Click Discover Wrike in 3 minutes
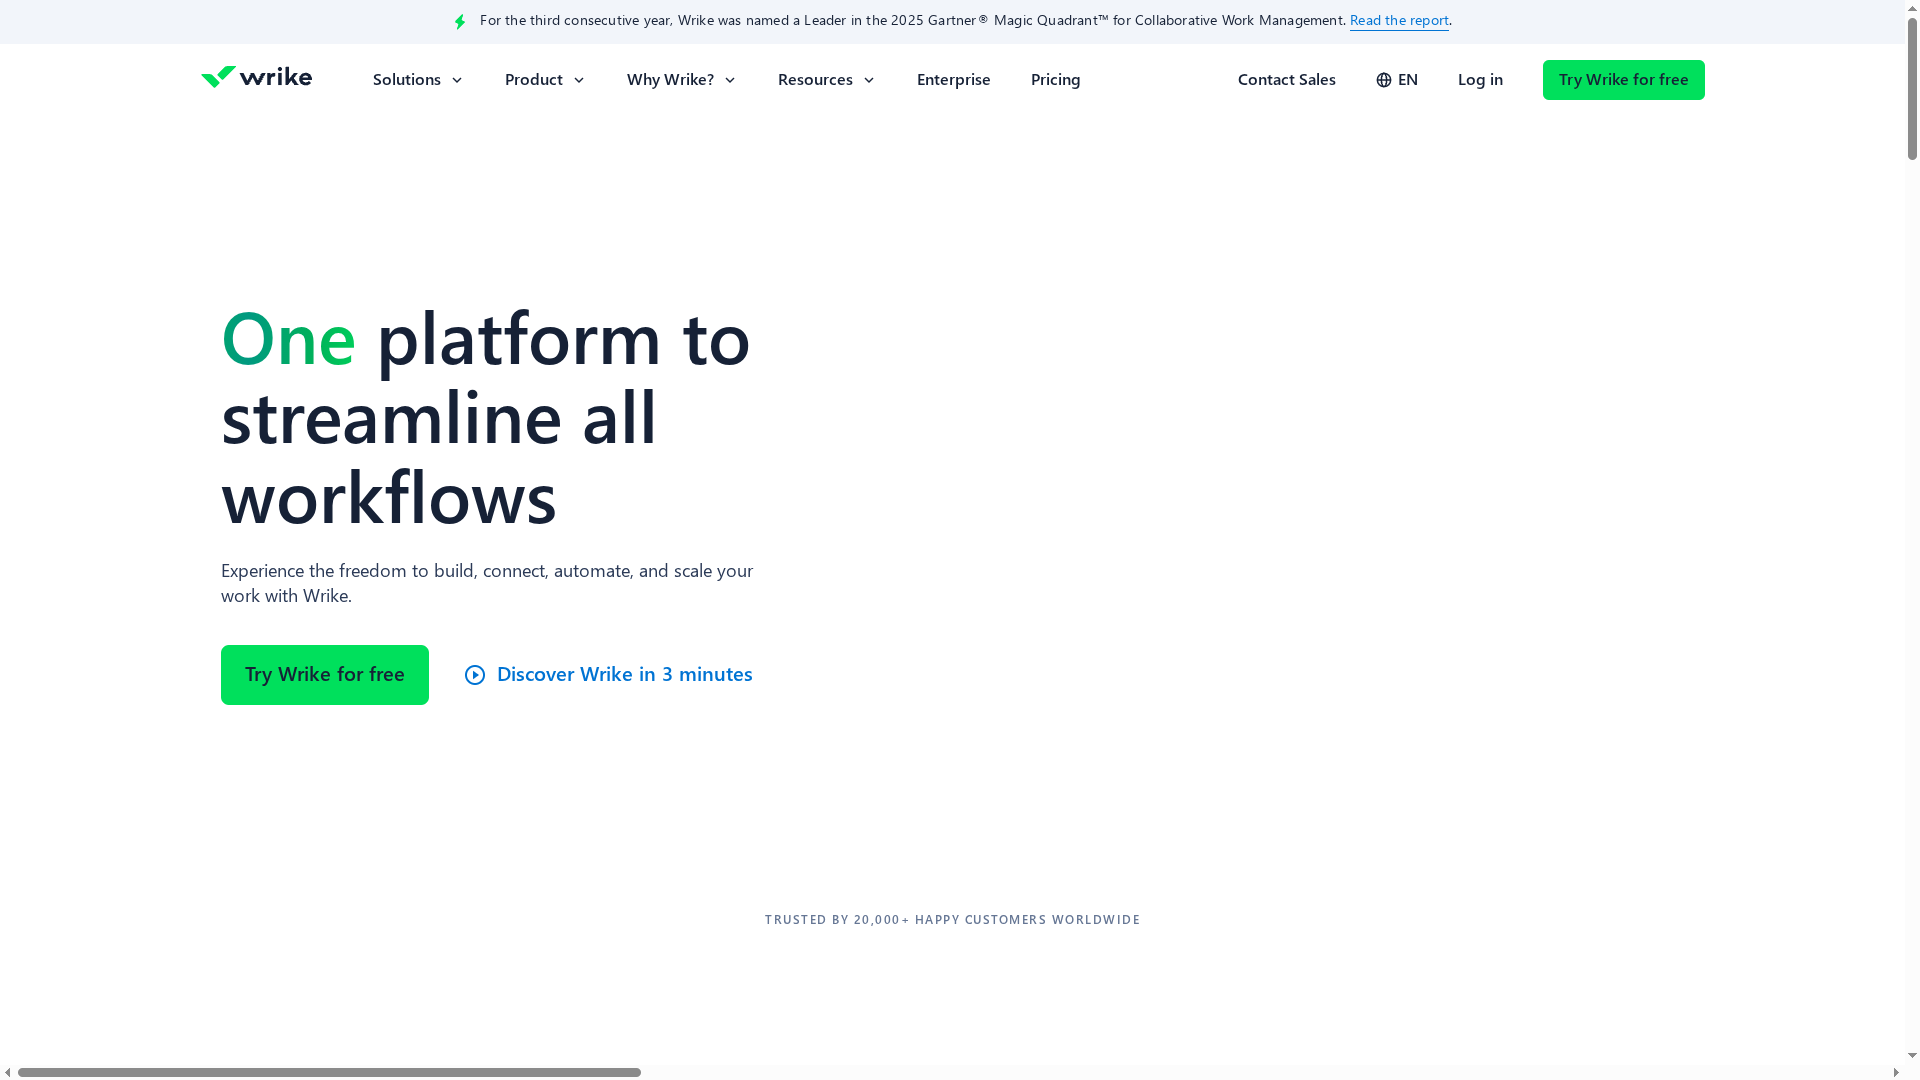The width and height of the screenshot is (1920, 1080). [624, 675]
